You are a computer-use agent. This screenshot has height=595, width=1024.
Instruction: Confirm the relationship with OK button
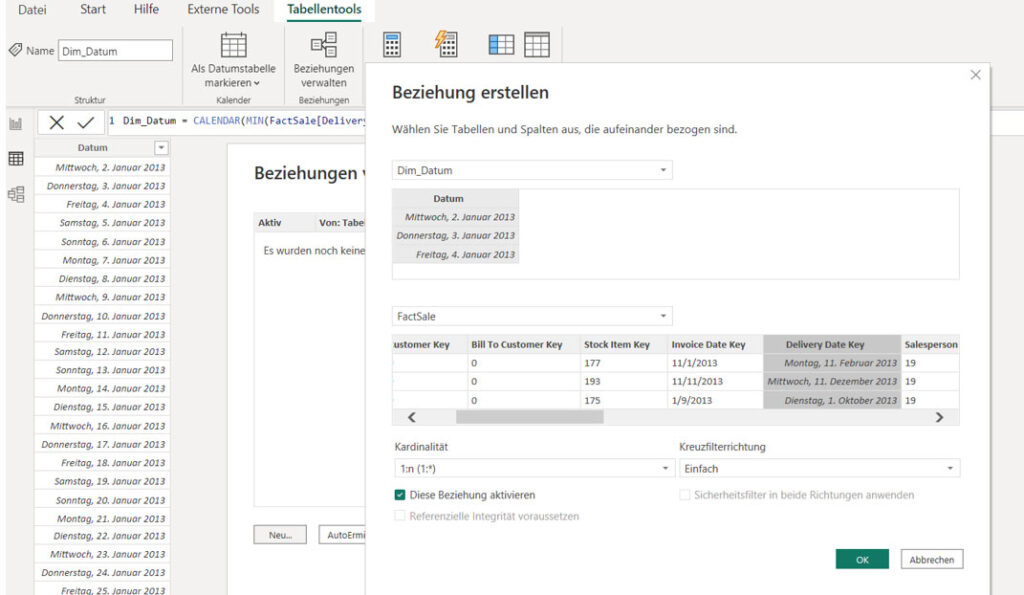point(862,560)
